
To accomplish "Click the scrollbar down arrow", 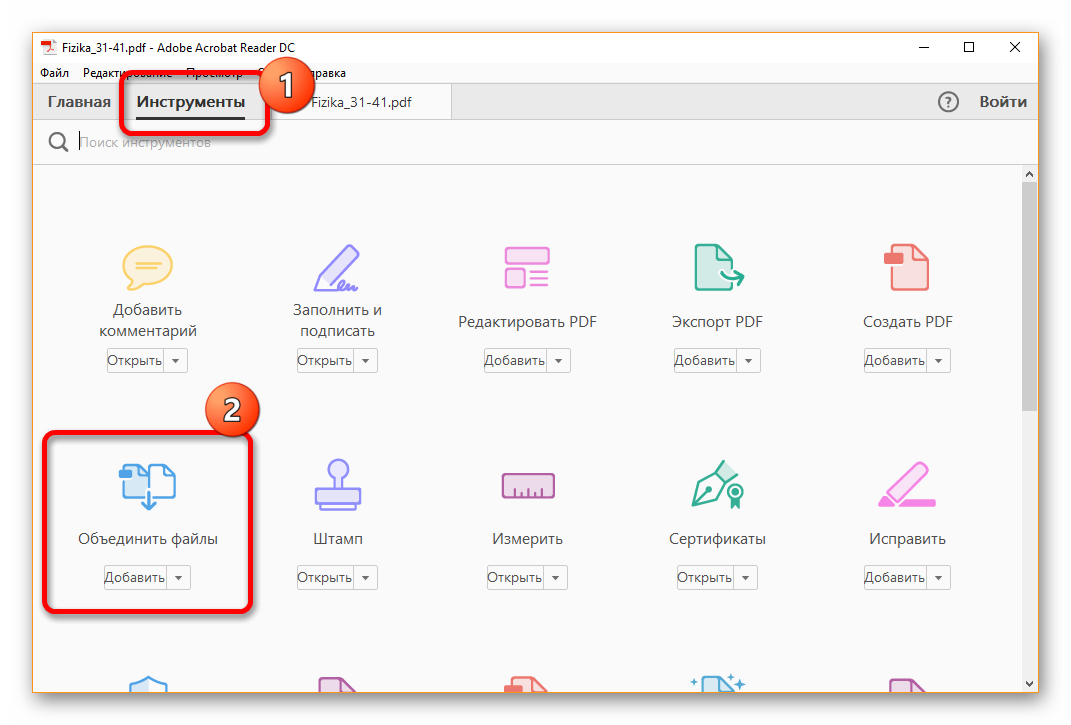I will coord(1029,684).
